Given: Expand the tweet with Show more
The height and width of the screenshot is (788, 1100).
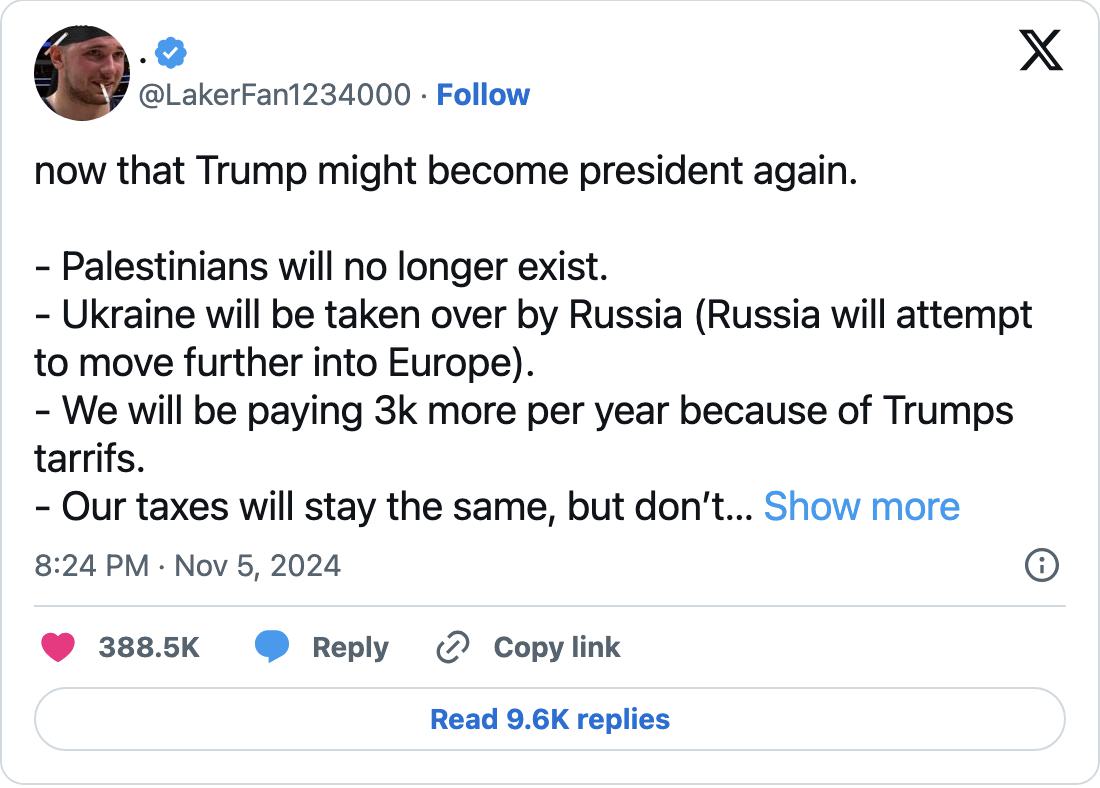Looking at the screenshot, I should (861, 506).
